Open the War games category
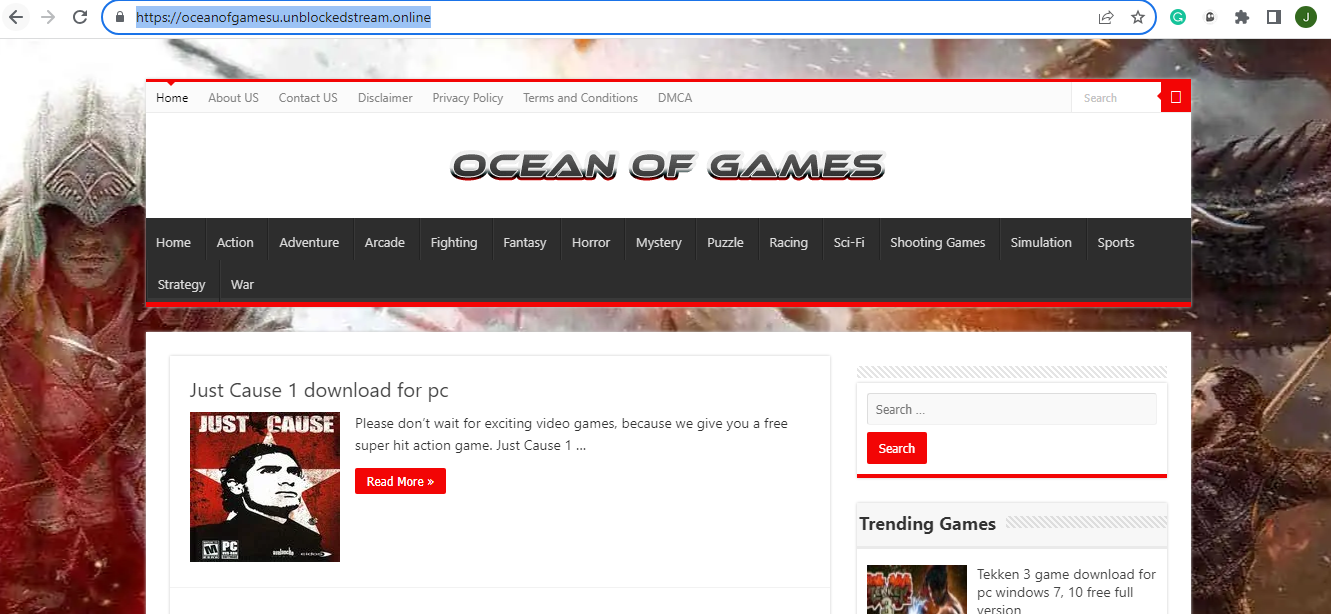 pos(242,284)
